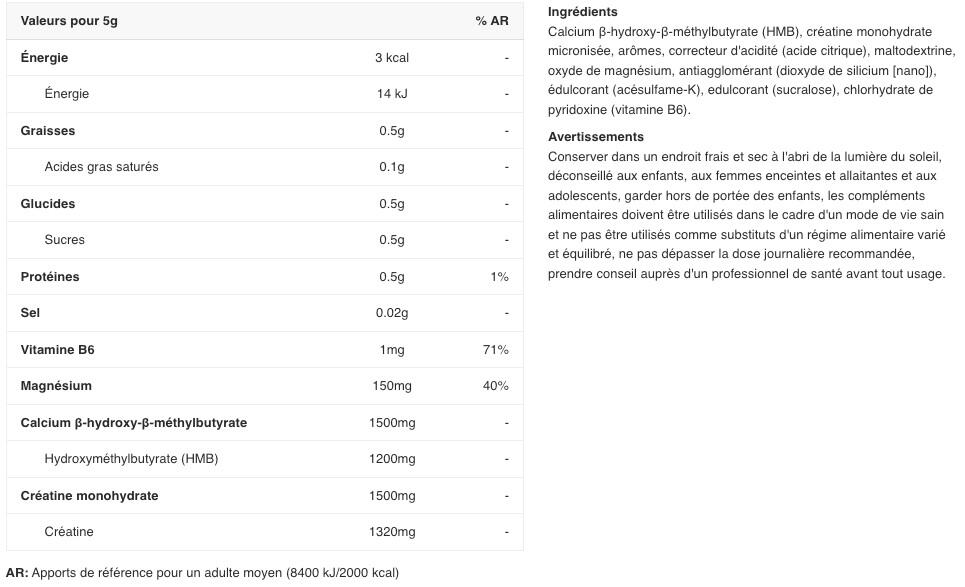965x587 pixels.
Task: Click the "Sucres" row label
Action: [65, 240]
